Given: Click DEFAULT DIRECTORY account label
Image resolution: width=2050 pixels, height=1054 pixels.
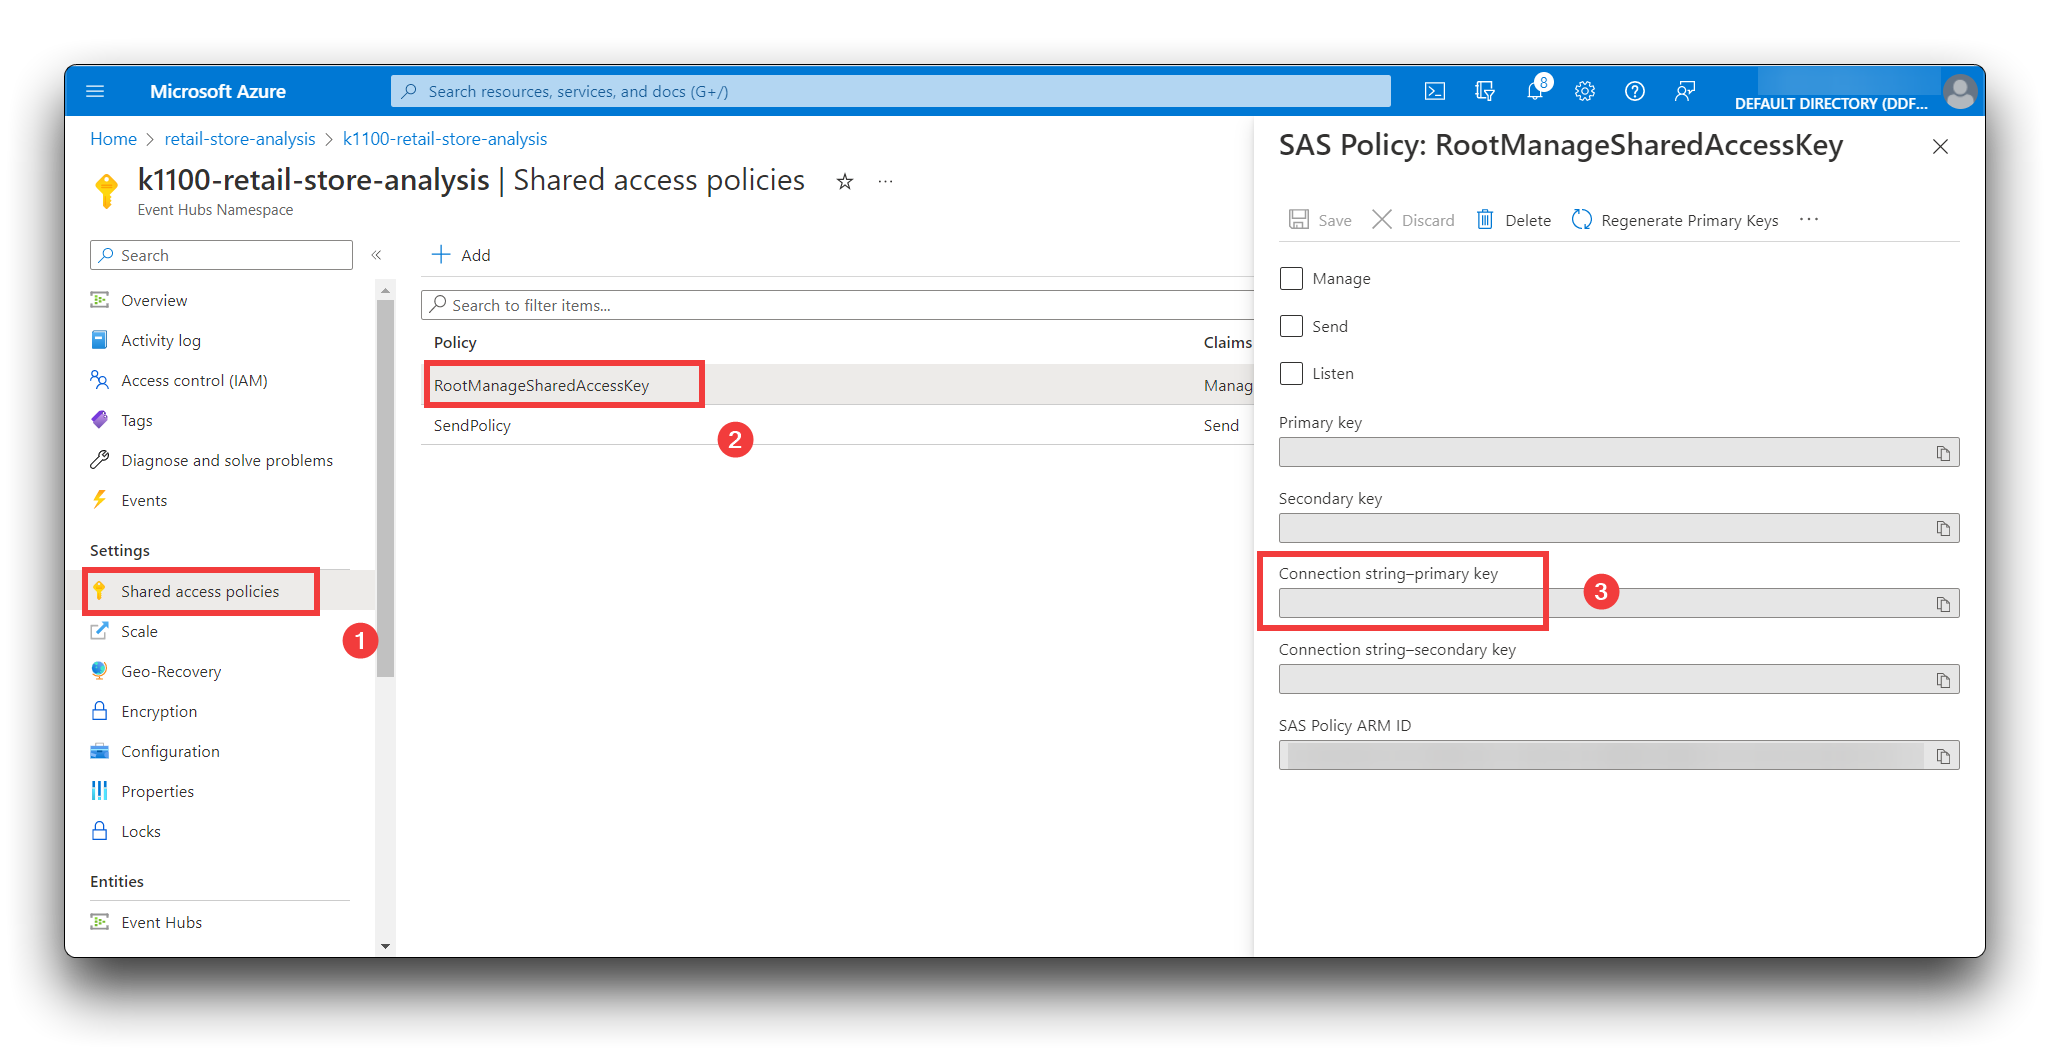Looking at the screenshot, I should pos(1831,103).
